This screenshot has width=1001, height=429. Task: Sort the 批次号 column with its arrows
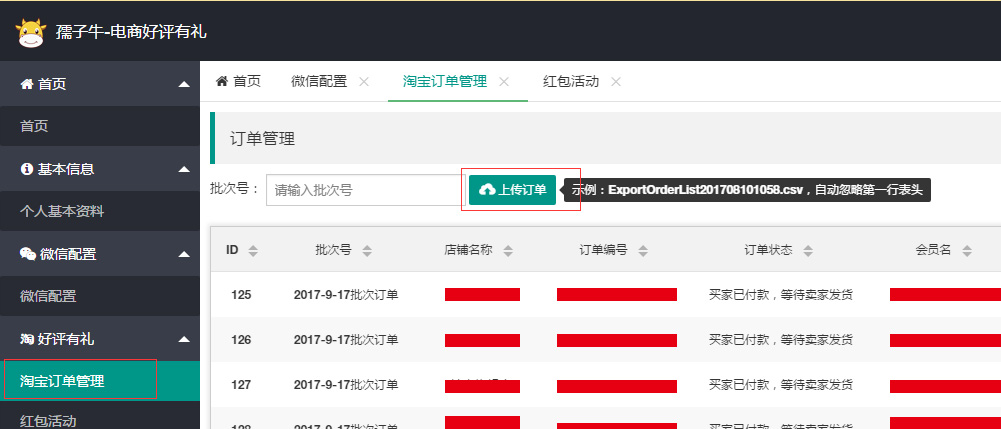(x=366, y=251)
